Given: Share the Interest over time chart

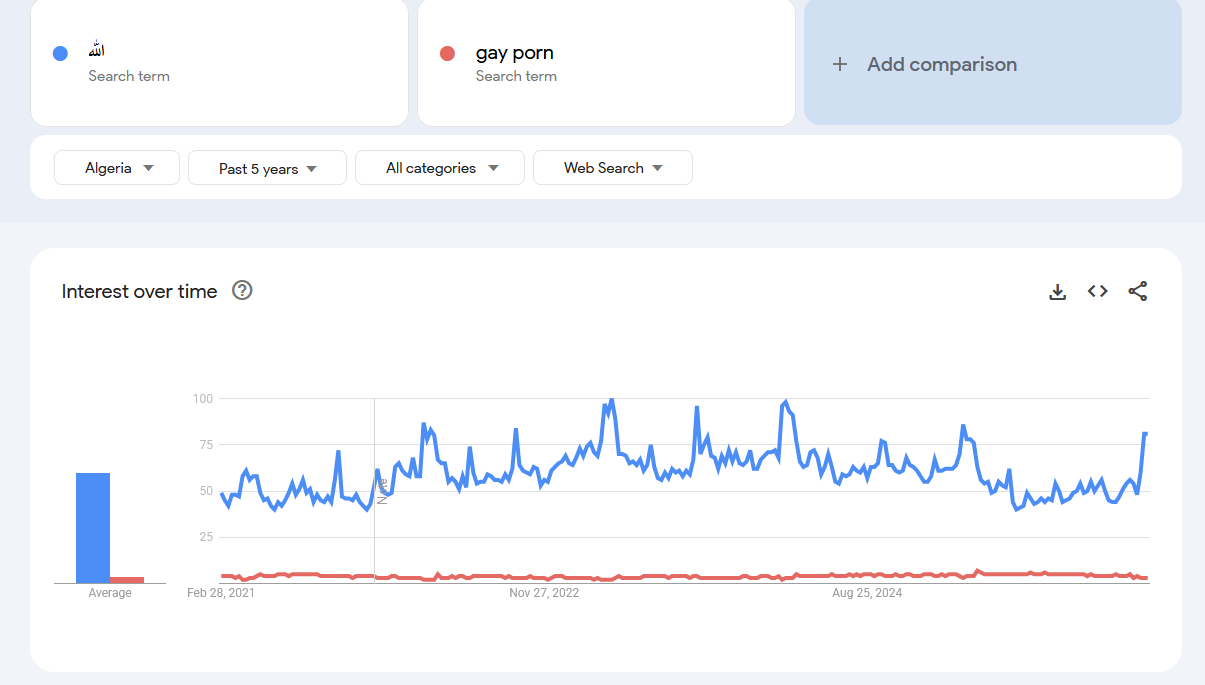Looking at the screenshot, I should pos(1137,291).
